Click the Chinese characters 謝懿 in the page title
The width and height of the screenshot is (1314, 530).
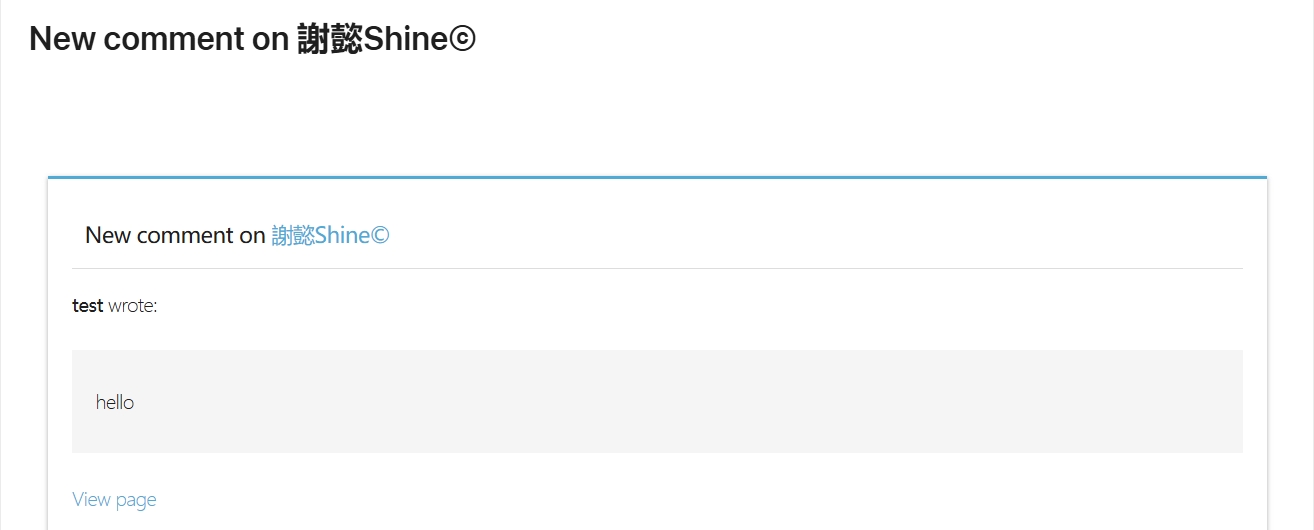[x=330, y=39]
